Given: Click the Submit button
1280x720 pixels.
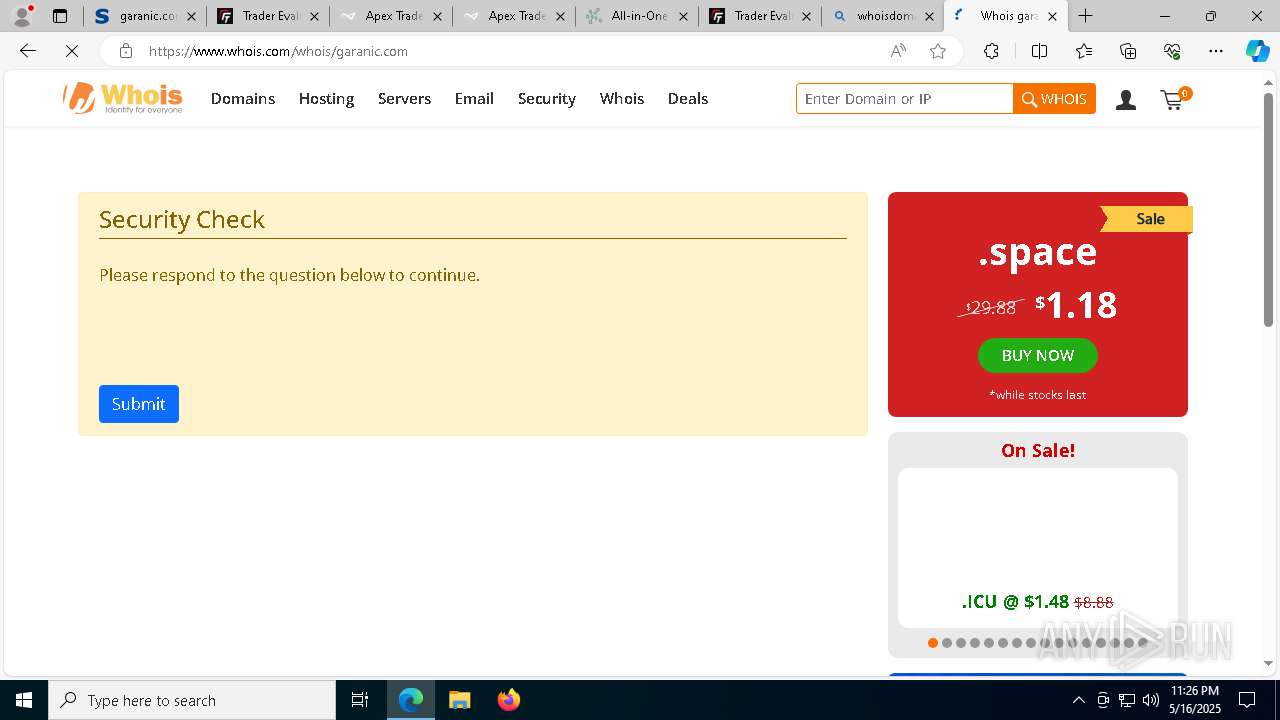Looking at the screenshot, I should (139, 404).
